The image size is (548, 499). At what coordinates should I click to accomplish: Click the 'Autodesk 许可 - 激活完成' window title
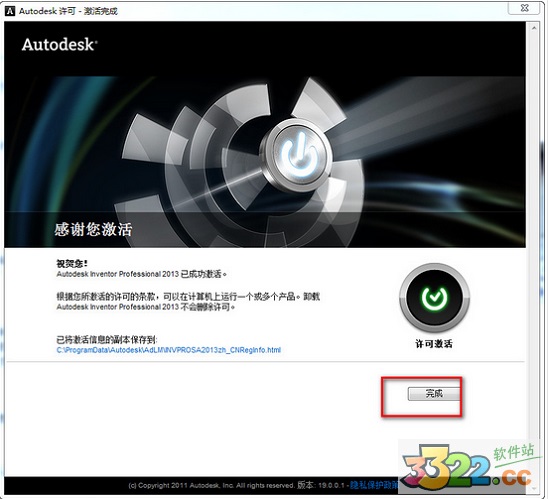pos(68,11)
